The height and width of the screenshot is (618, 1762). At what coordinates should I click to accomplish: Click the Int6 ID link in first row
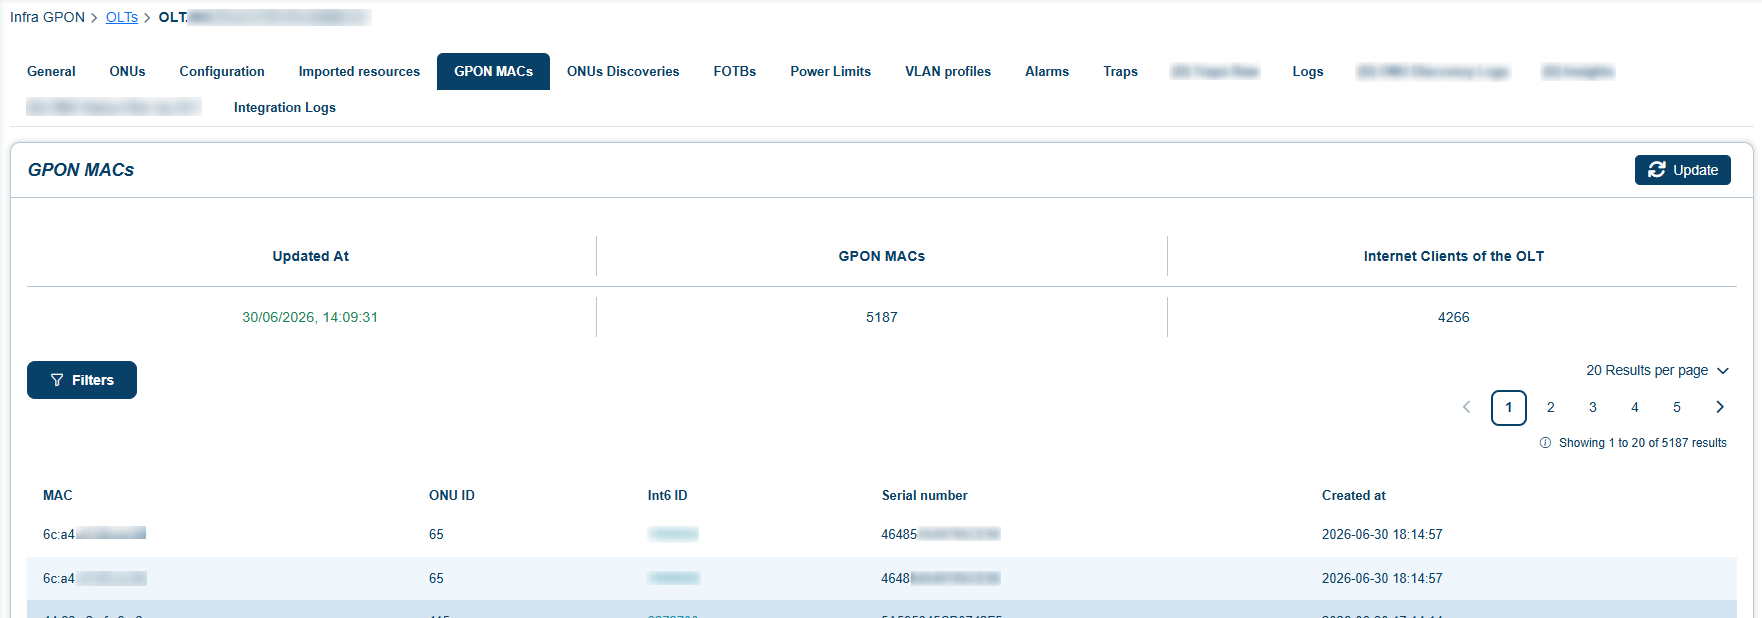point(673,534)
